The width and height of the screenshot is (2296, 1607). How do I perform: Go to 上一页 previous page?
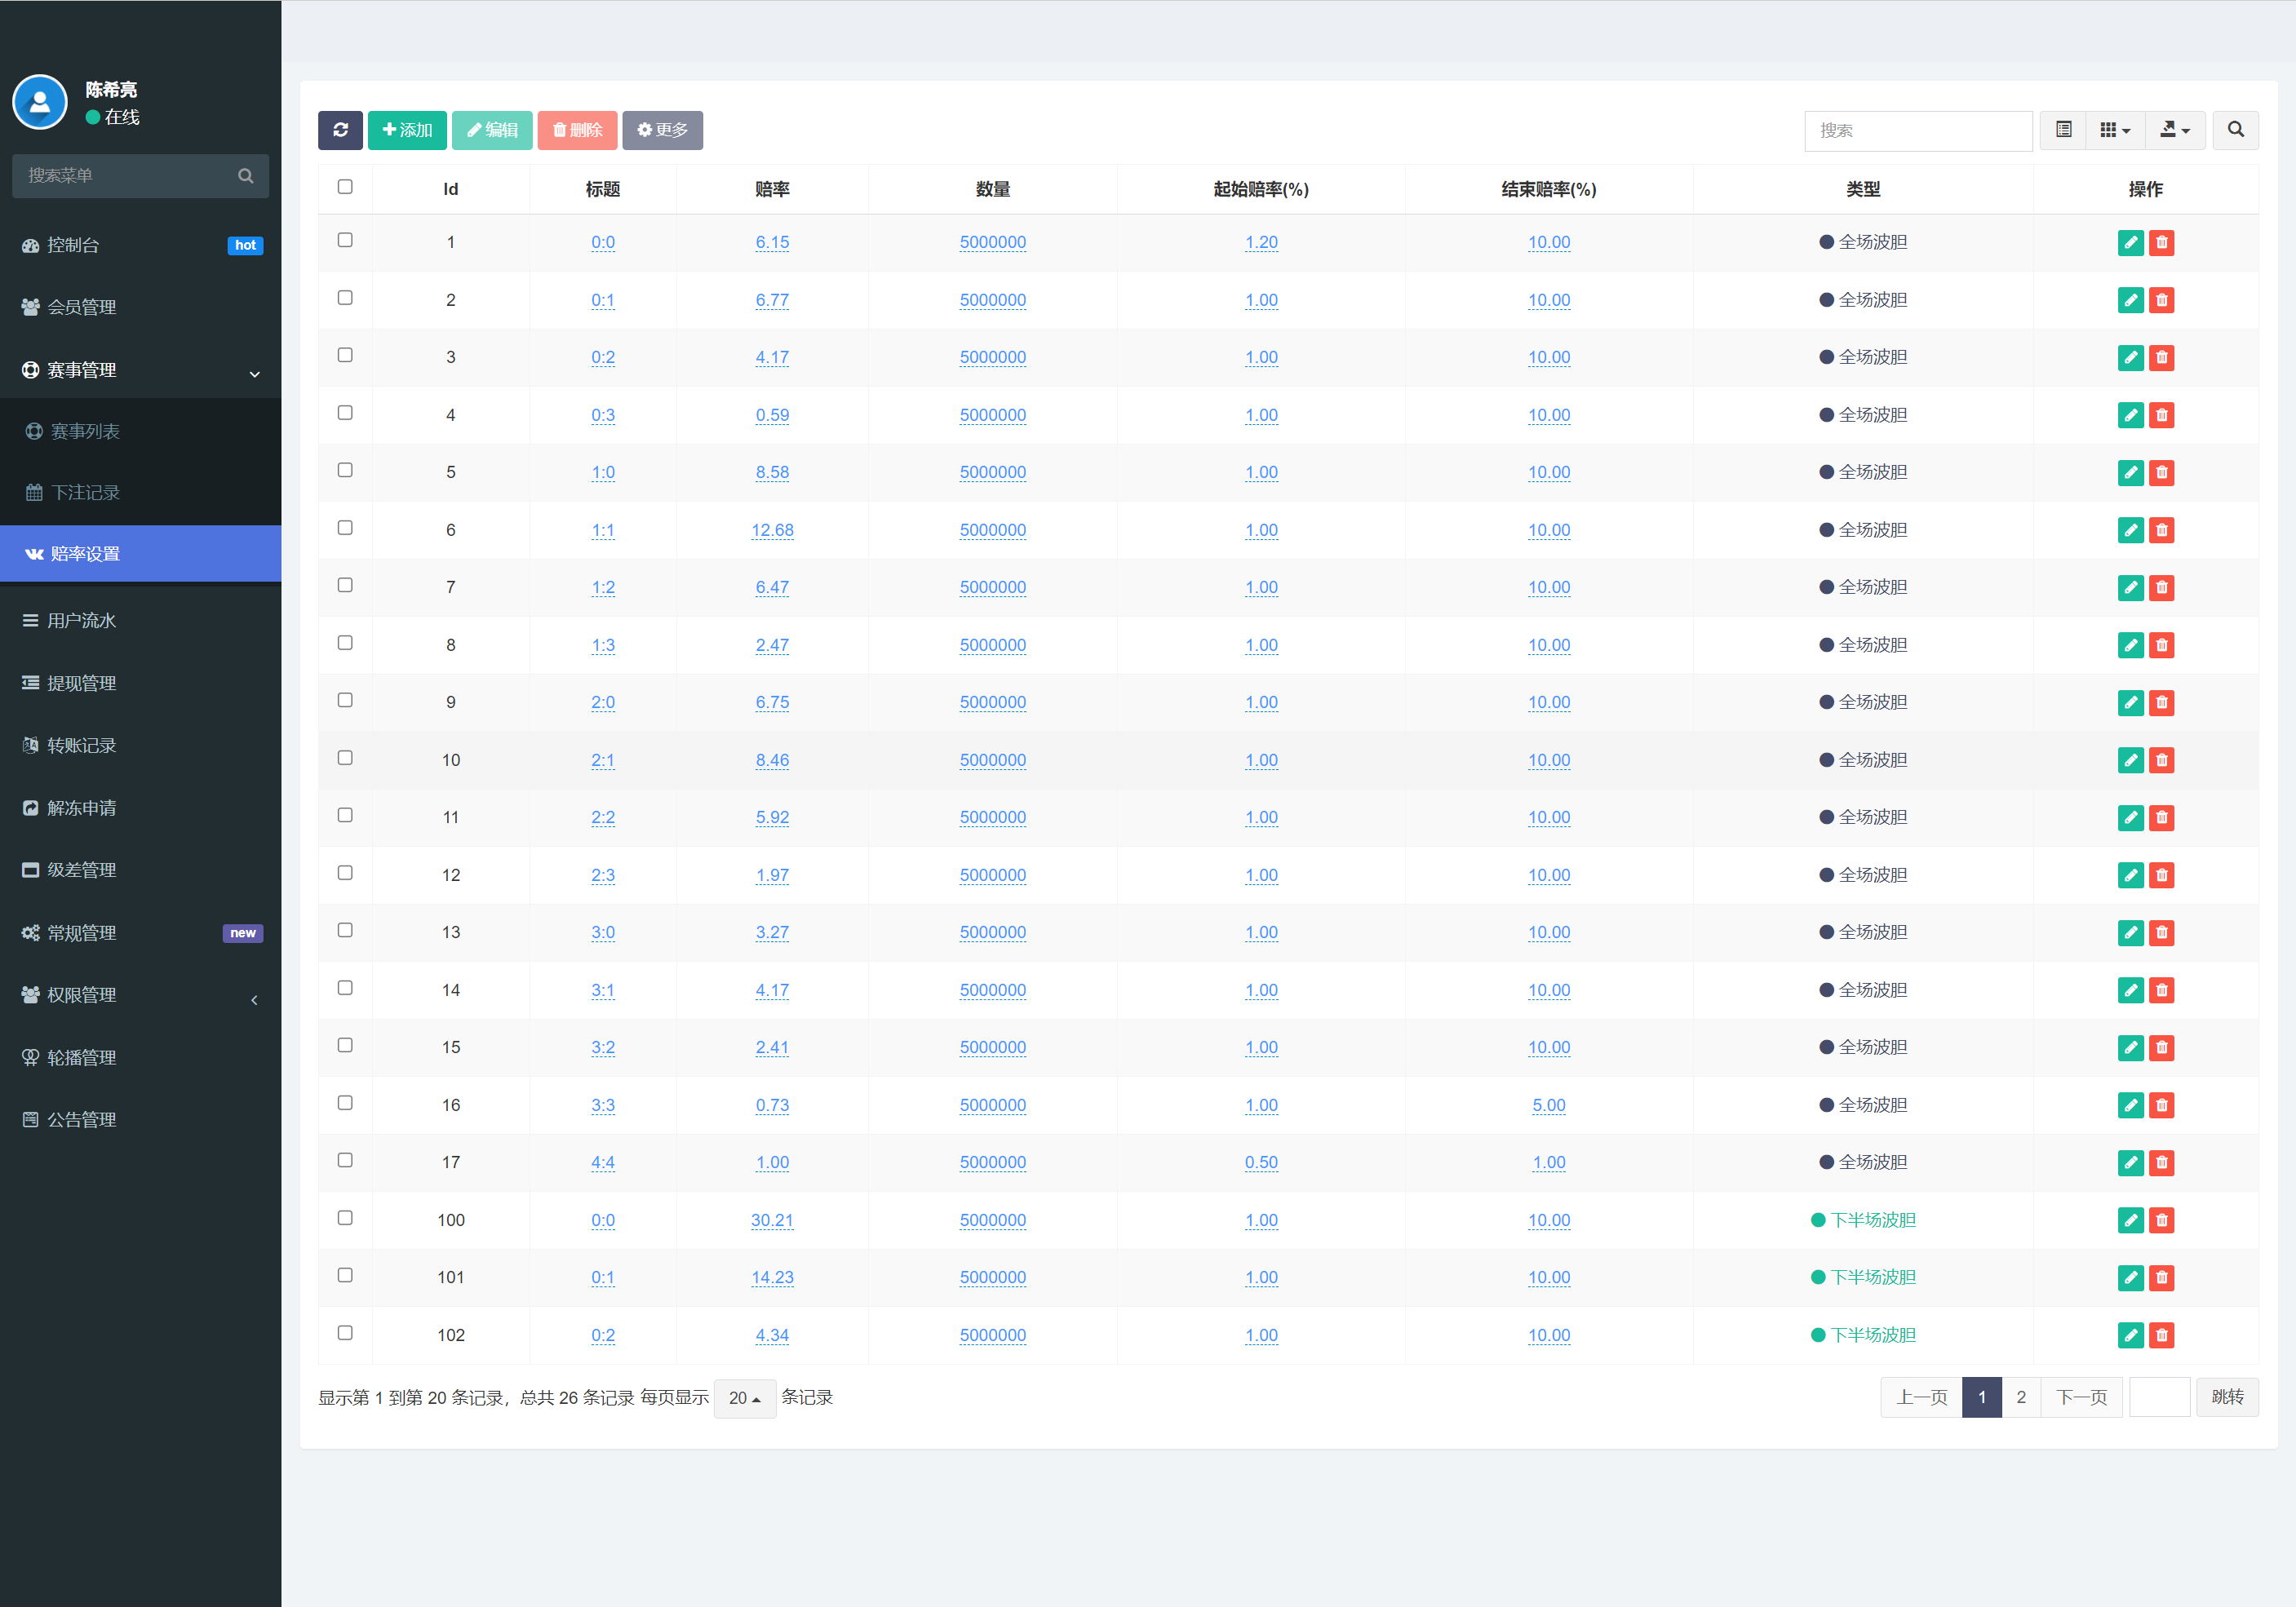[1922, 1398]
